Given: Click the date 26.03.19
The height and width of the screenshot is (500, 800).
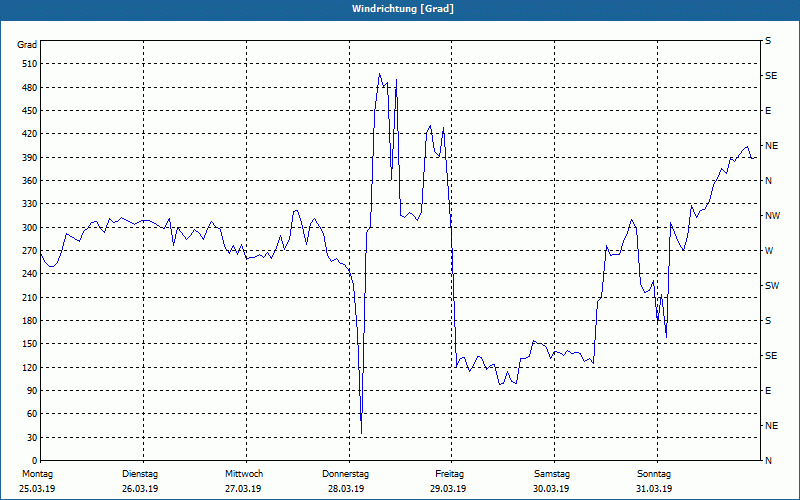Looking at the screenshot, I should (x=140, y=489).
